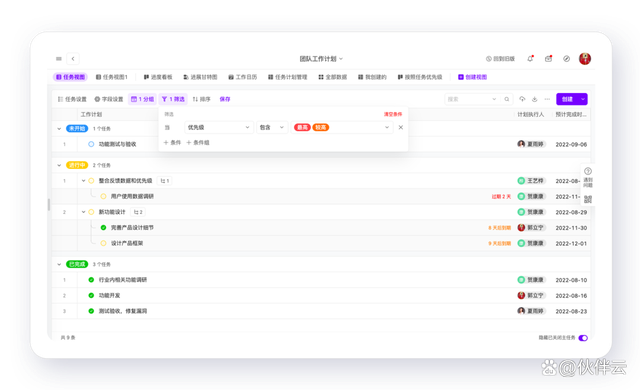Open the notification bell icon
Screen dimensions: 640x390
tap(530, 59)
